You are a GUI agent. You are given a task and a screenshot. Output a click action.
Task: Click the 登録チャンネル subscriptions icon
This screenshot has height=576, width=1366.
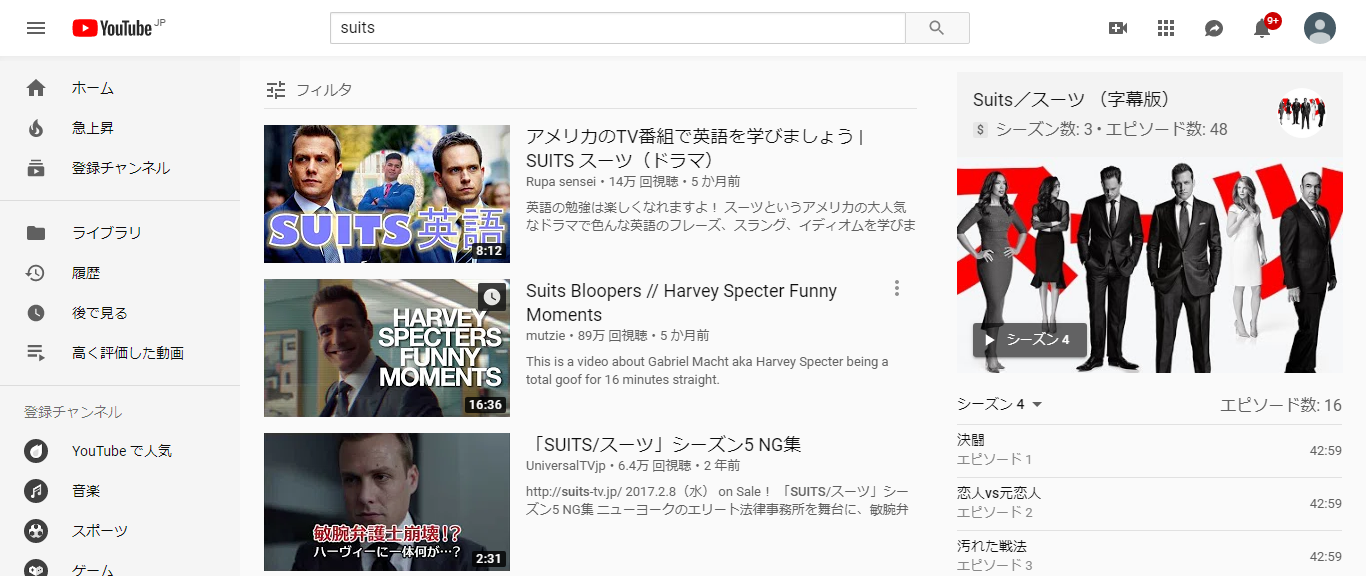click(36, 168)
